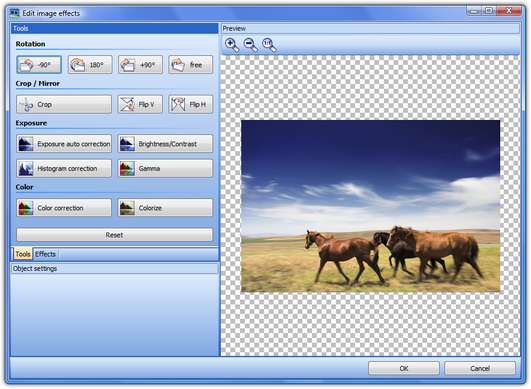Image resolution: width=531 pixels, height=389 pixels.
Task: Rotate the image by -90 degrees
Action: (39, 65)
